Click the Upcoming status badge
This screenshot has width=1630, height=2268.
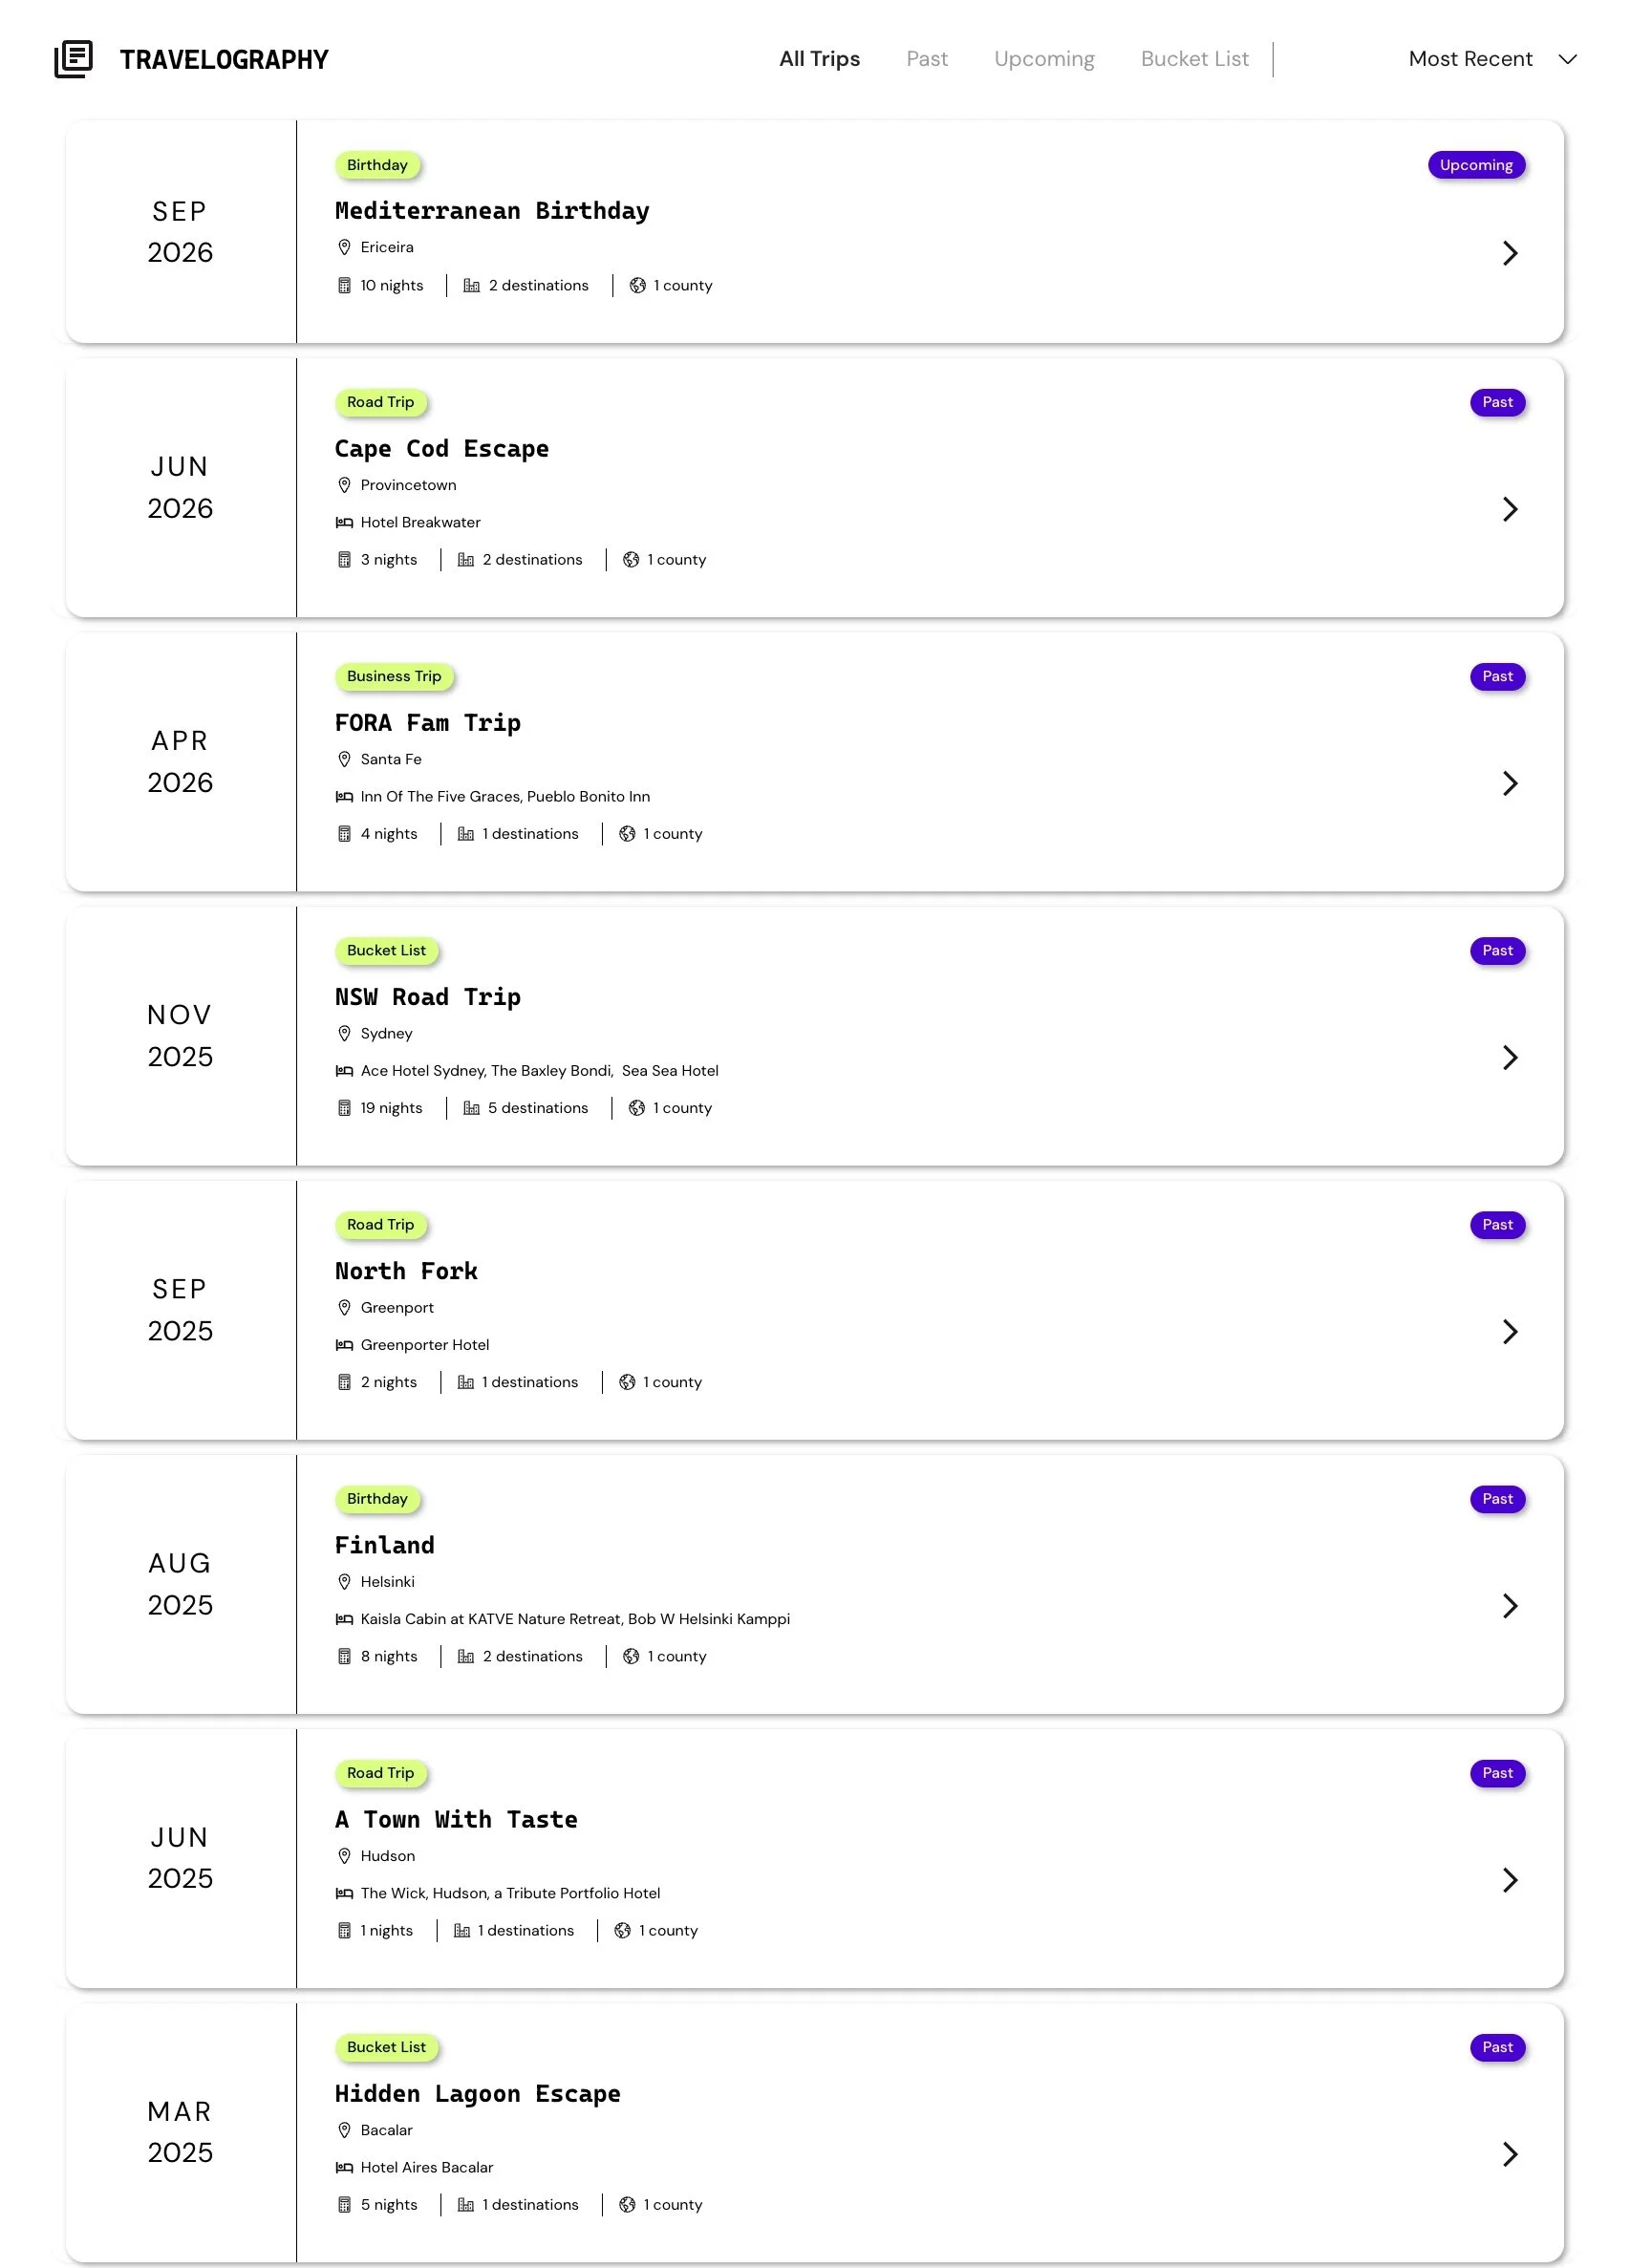[x=1476, y=165]
